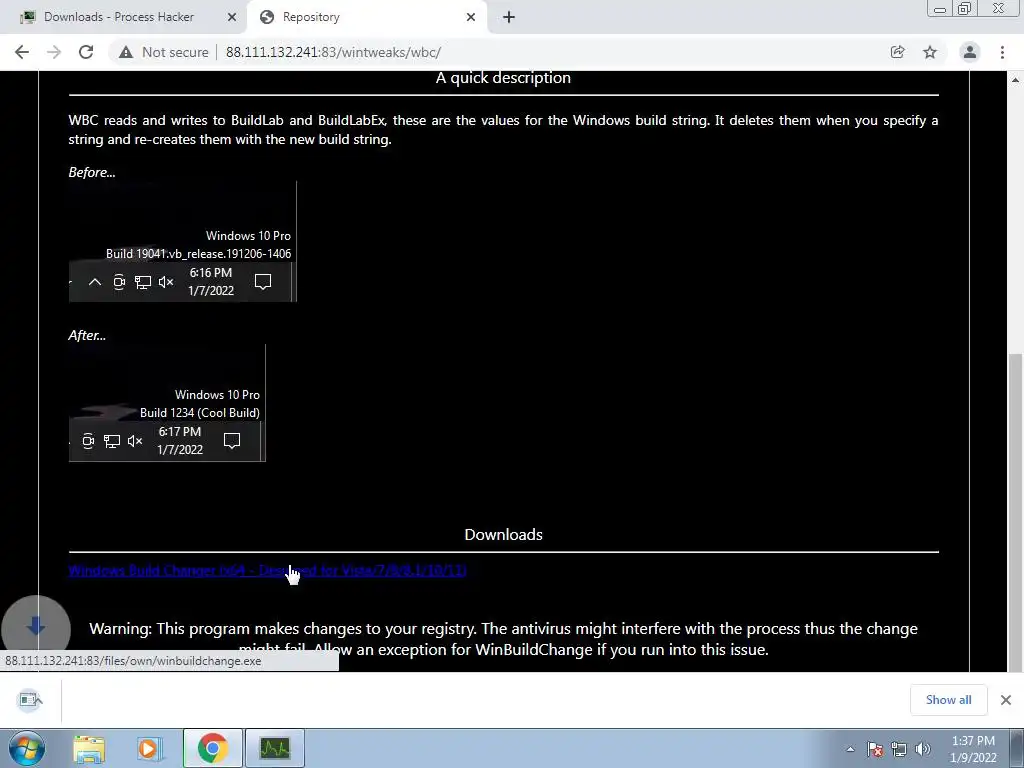Screen dimensions: 1024x768
Task: Click the 'Downloads' section heading
Action: click(x=504, y=534)
